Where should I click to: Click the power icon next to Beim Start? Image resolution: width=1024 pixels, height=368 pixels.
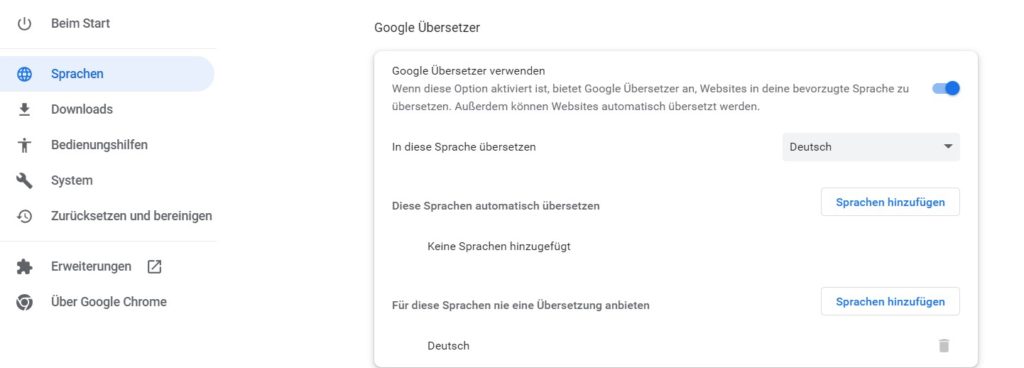[x=24, y=24]
